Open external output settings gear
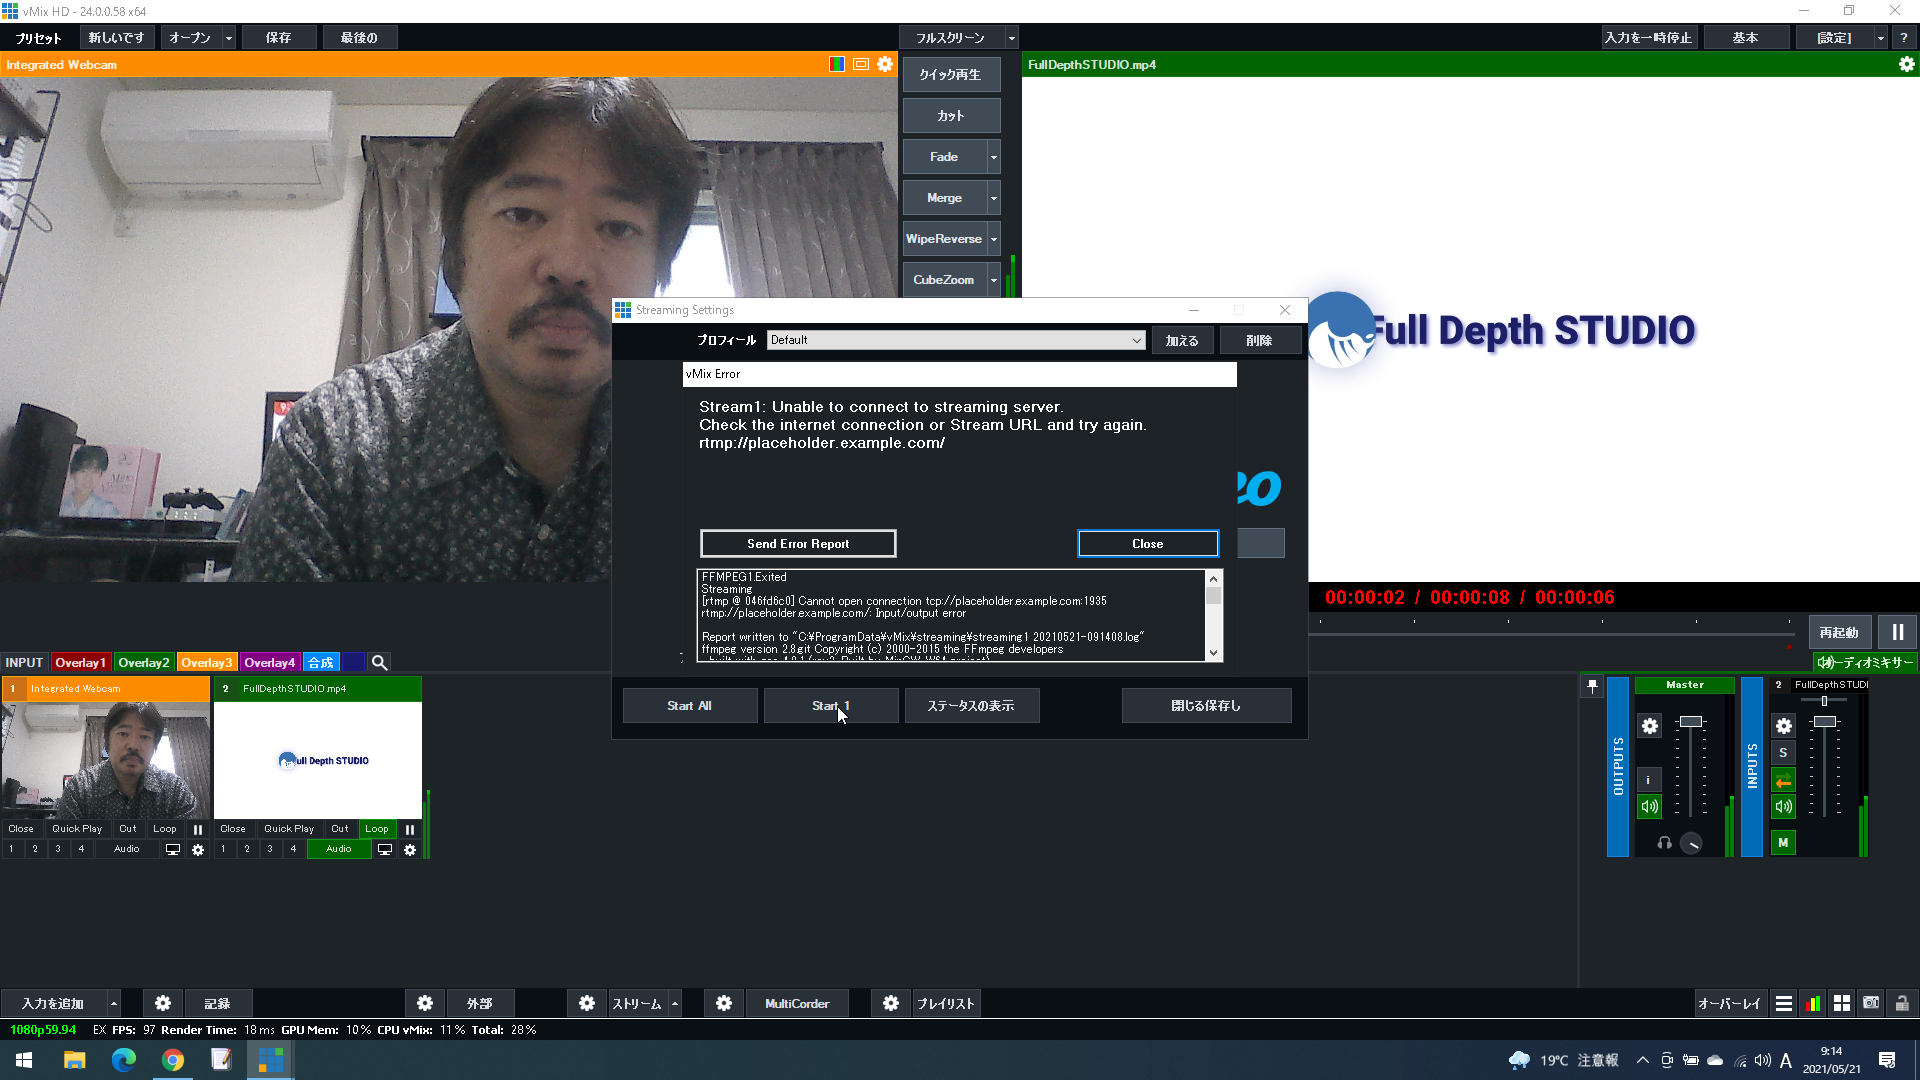 point(425,1003)
